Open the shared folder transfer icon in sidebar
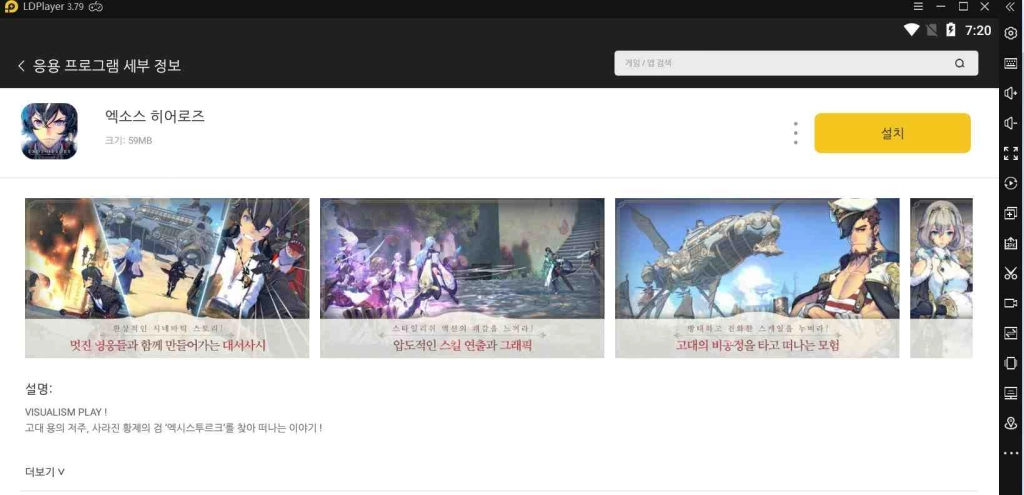This screenshot has width=1024, height=495. click(x=1010, y=333)
